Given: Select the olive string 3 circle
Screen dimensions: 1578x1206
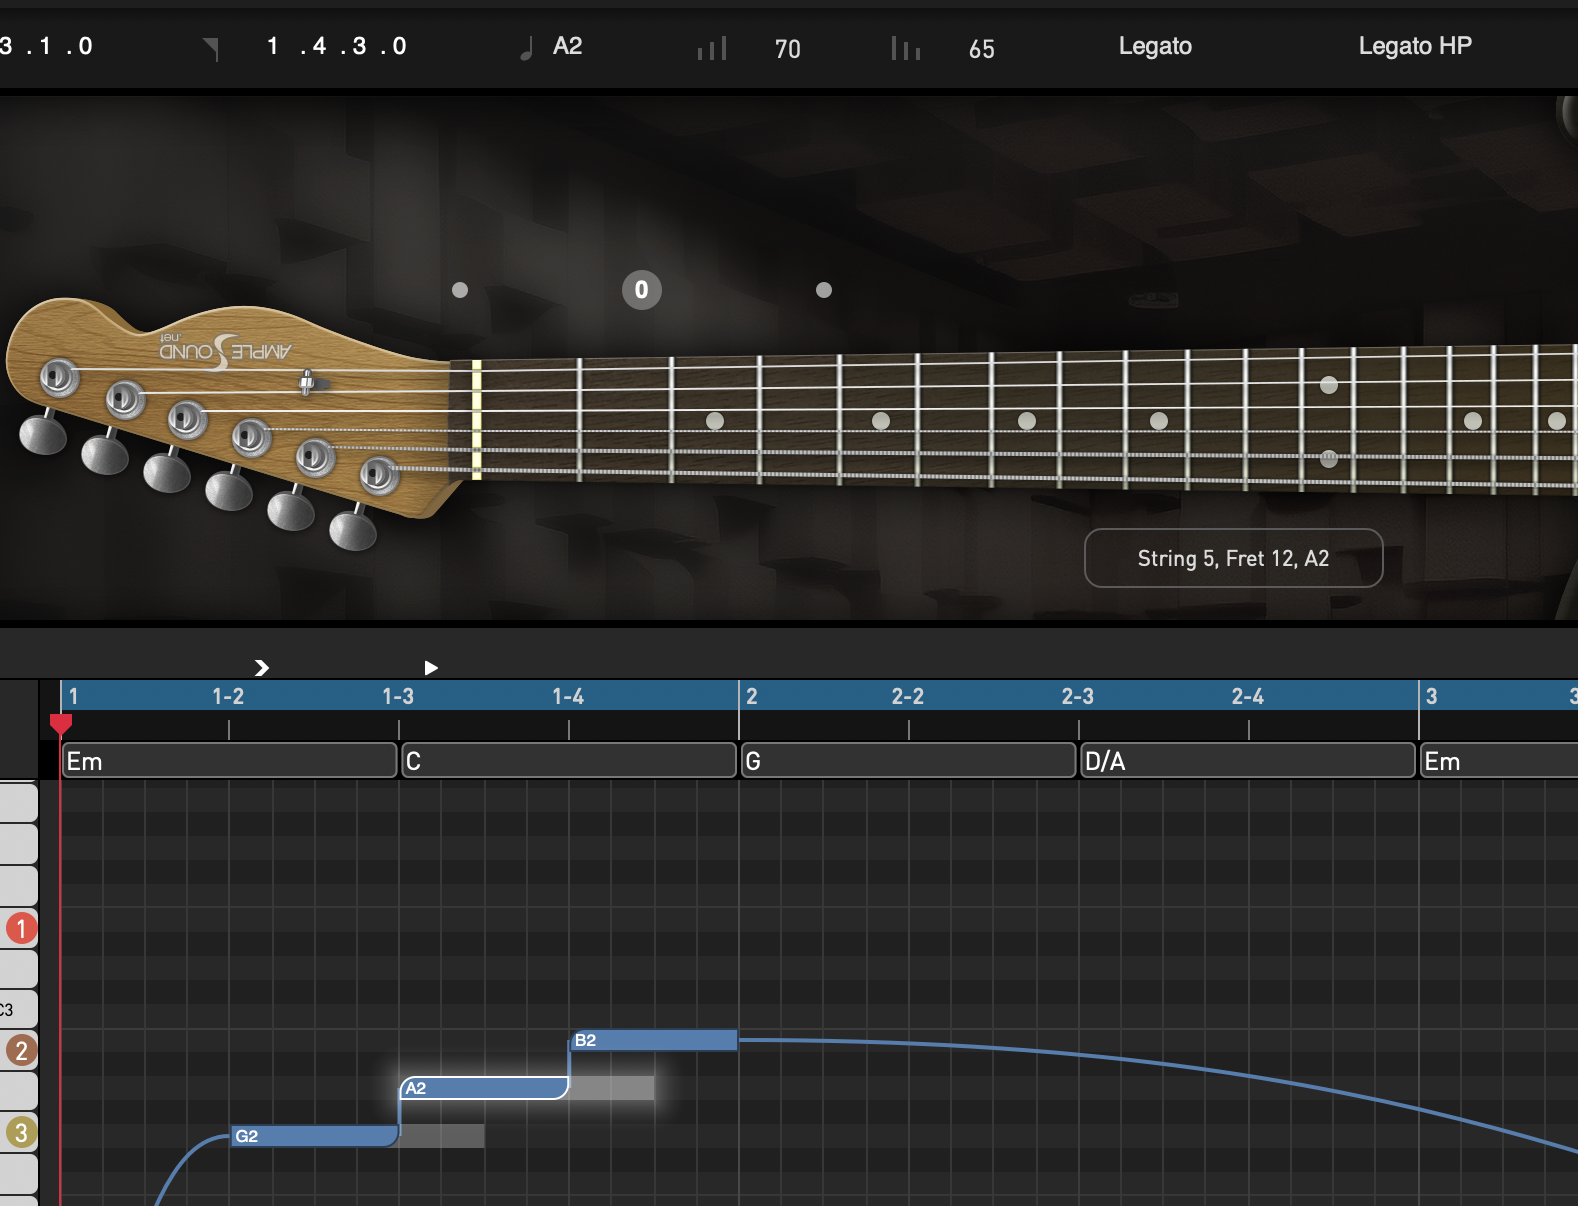Looking at the screenshot, I should pos(21,1132).
